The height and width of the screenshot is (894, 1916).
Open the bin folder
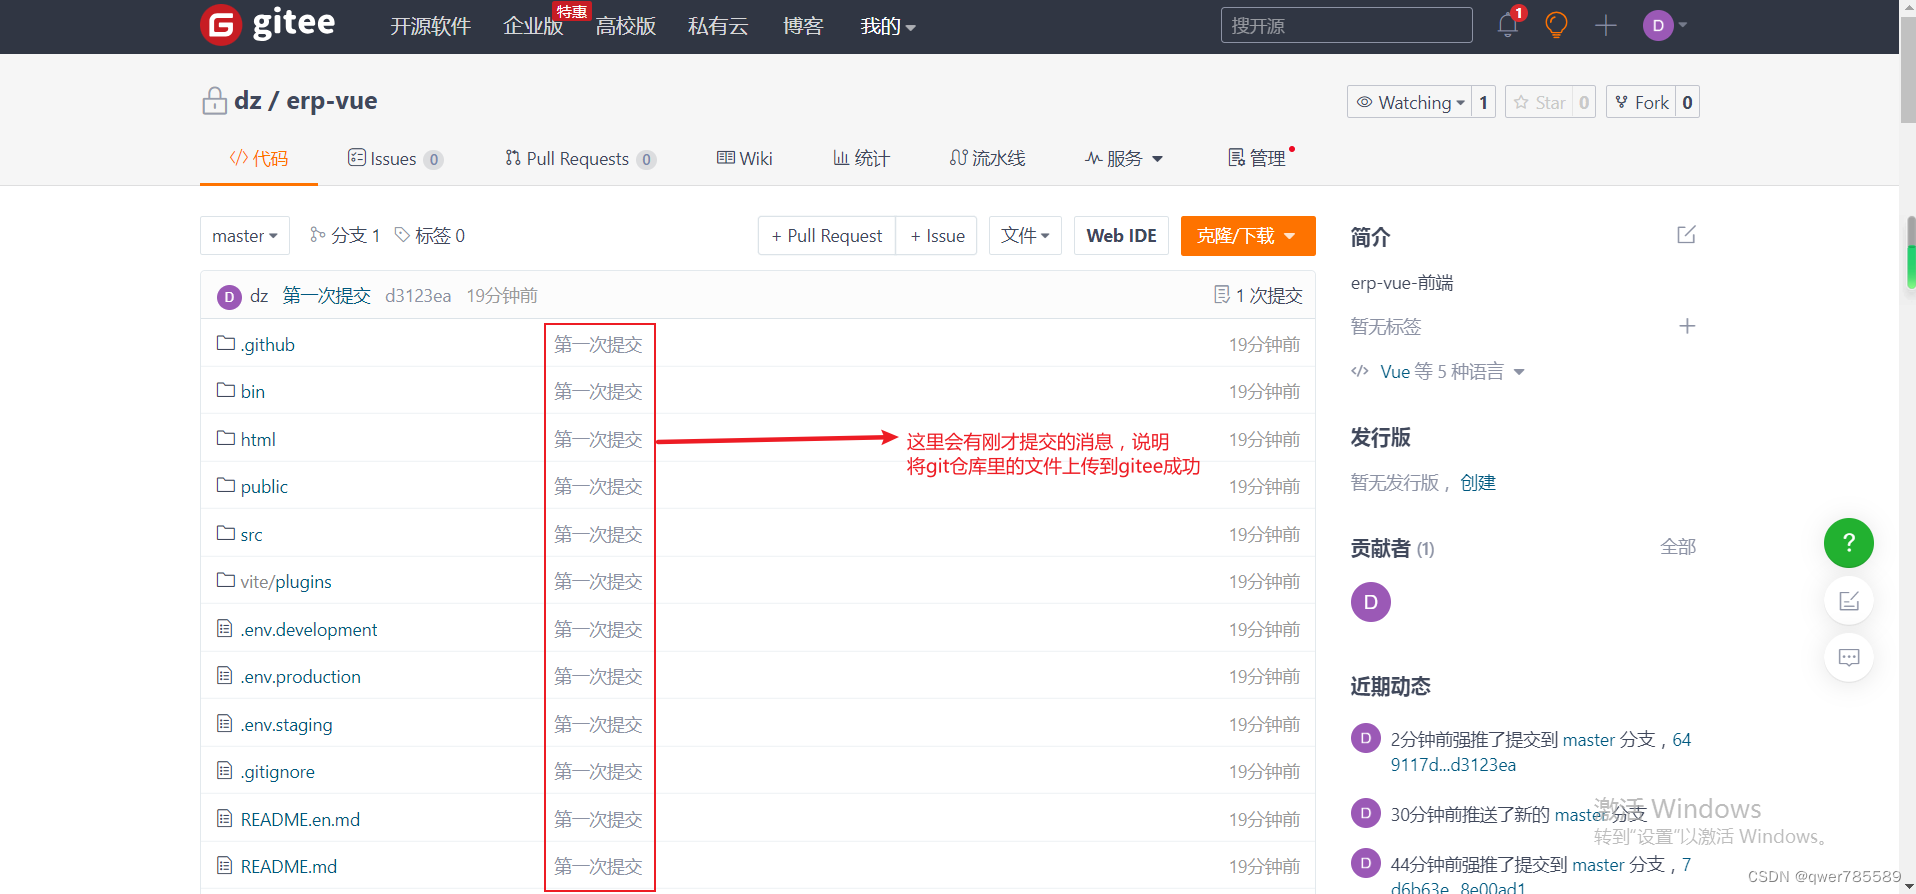pos(252,392)
